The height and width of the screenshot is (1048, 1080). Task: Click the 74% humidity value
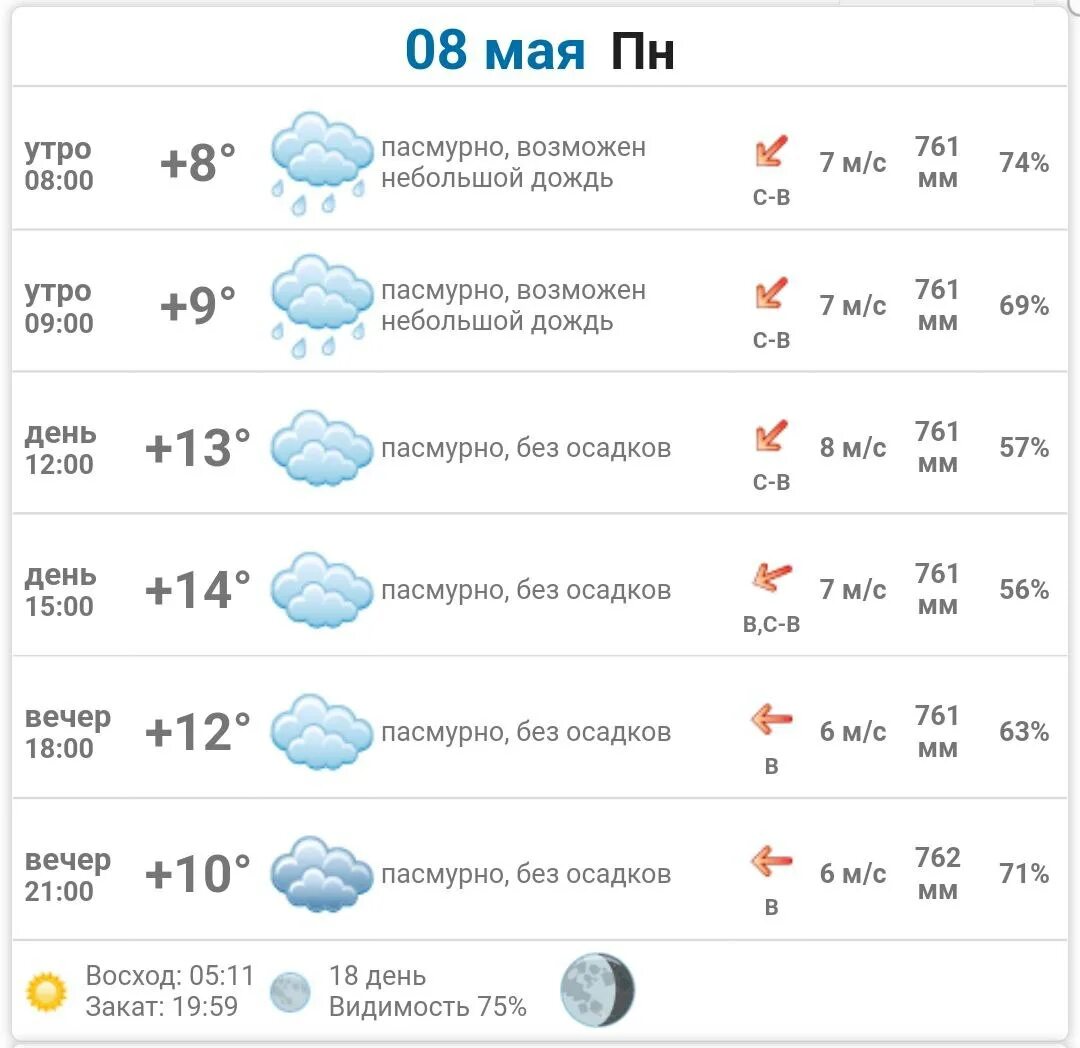coord(1024,163)
